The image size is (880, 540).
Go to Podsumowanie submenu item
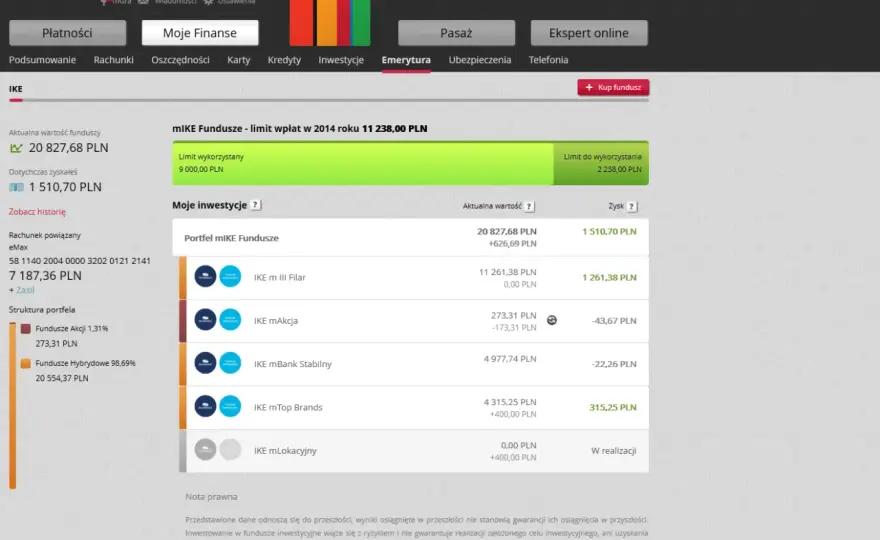[x=42, y=60]
